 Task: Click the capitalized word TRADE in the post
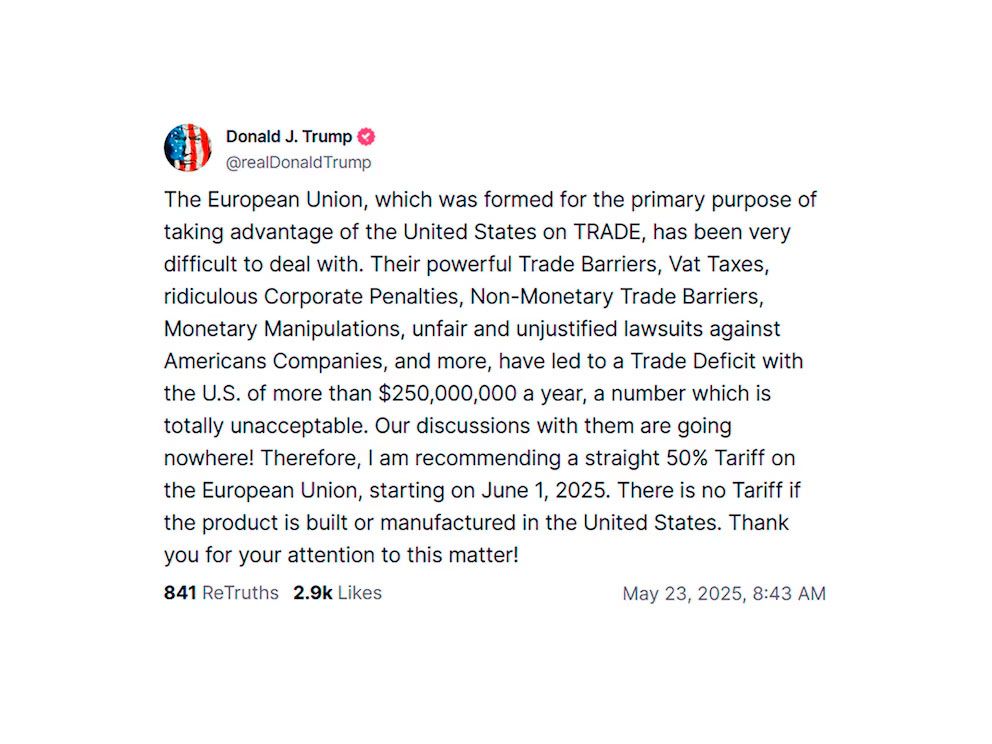pyautogui.click(x=608, y=232)
